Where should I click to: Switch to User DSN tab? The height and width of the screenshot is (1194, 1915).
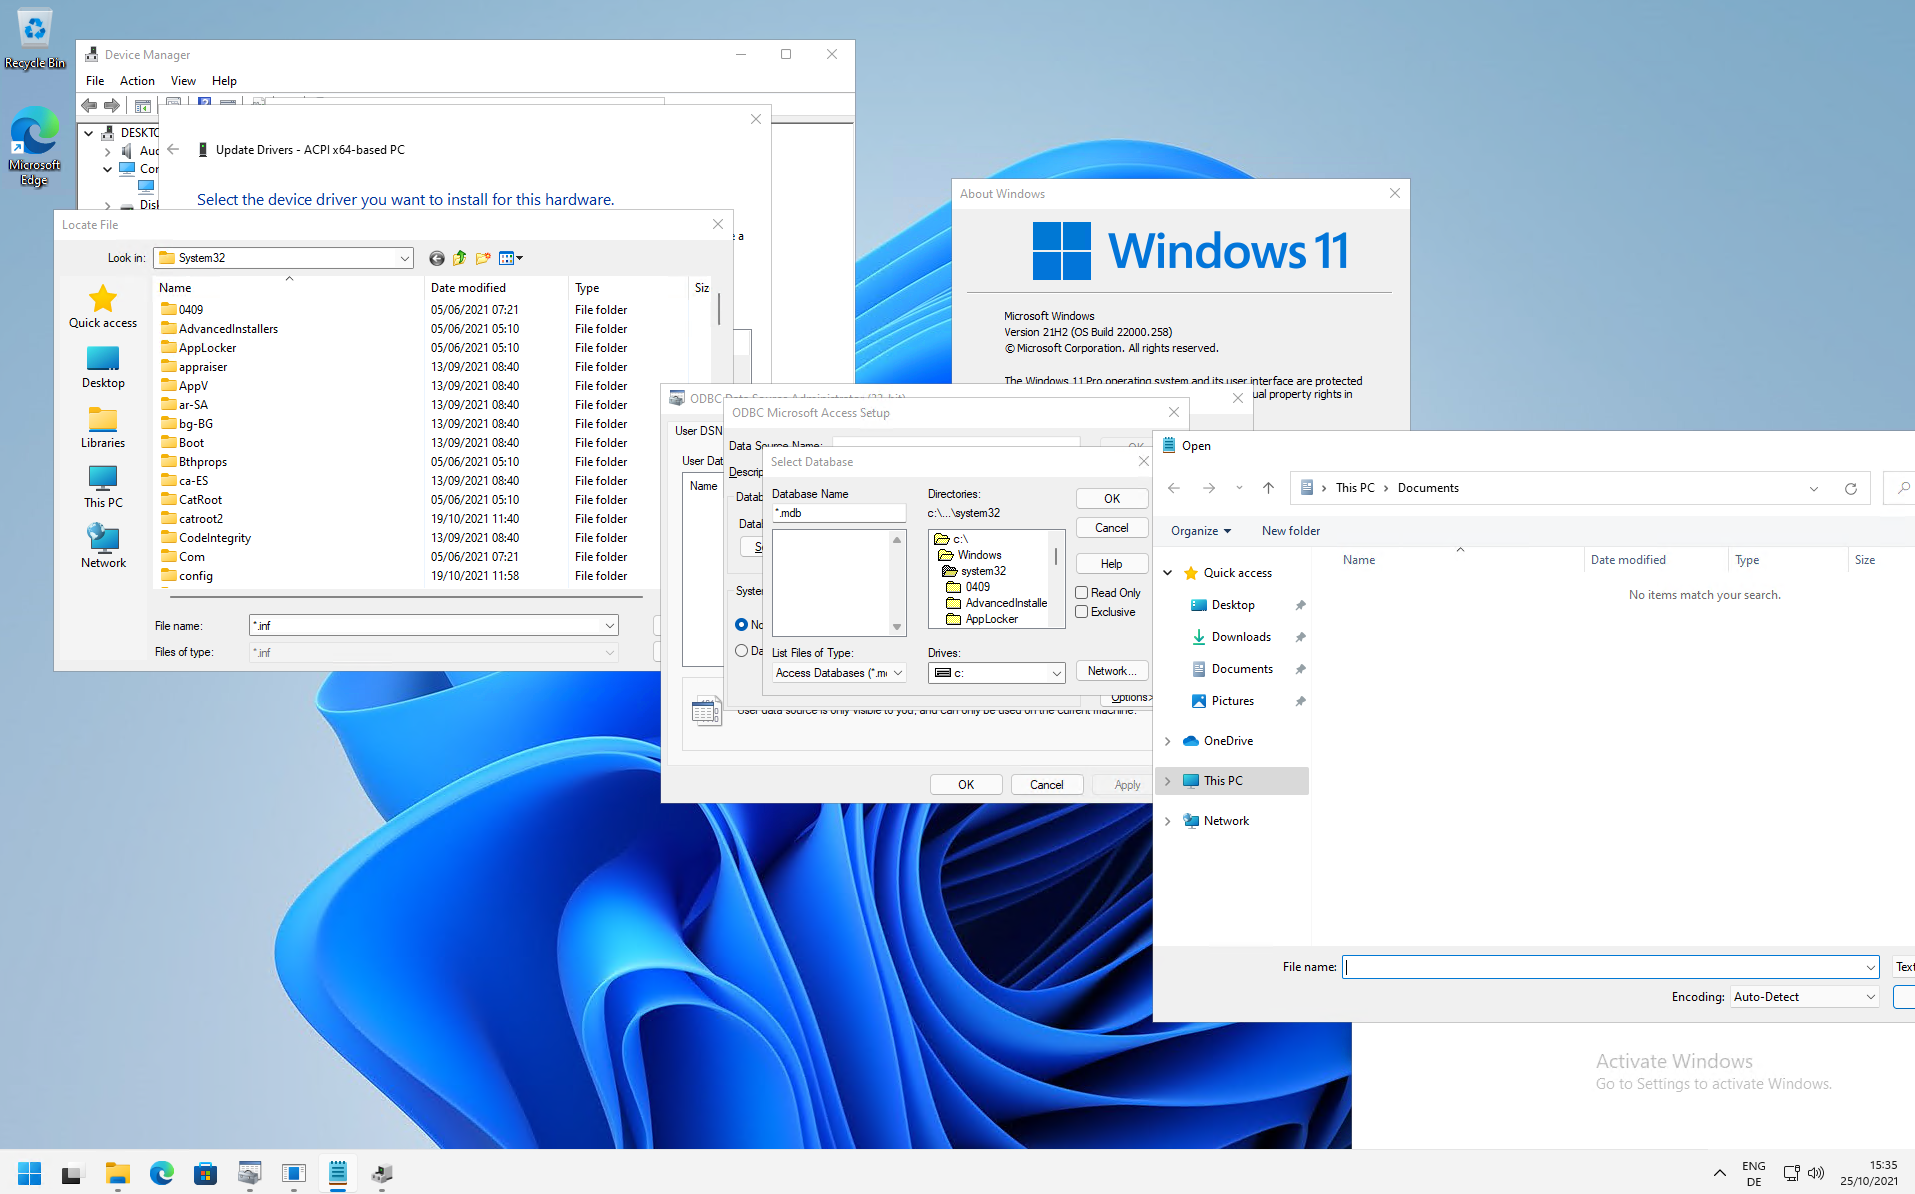tap(698, 431)
